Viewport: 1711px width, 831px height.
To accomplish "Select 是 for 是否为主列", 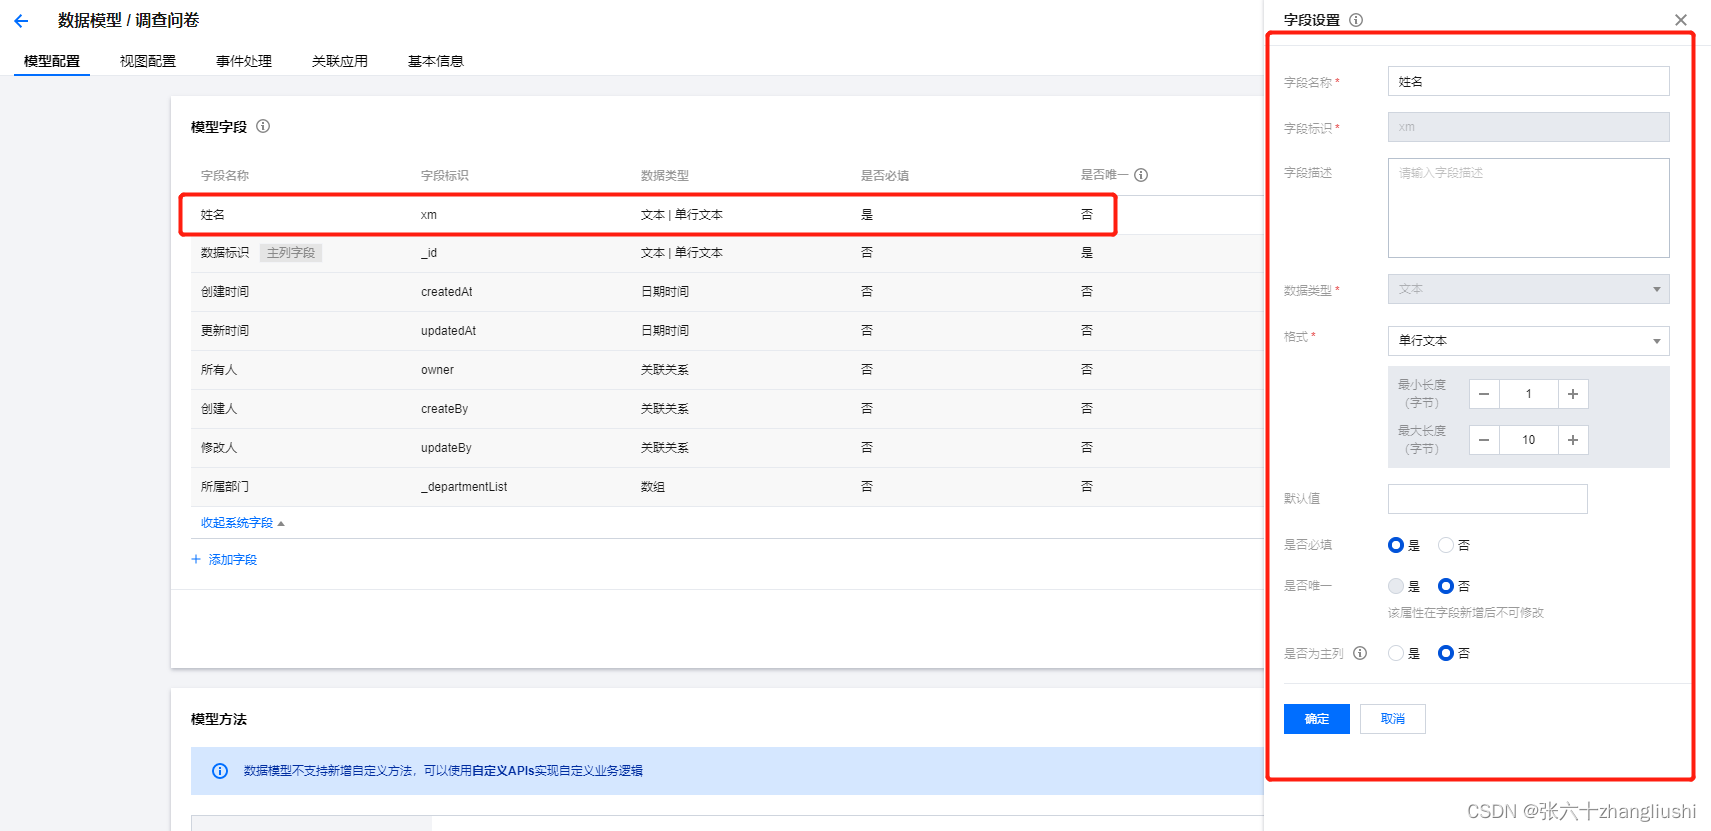I will (1396, 653).
